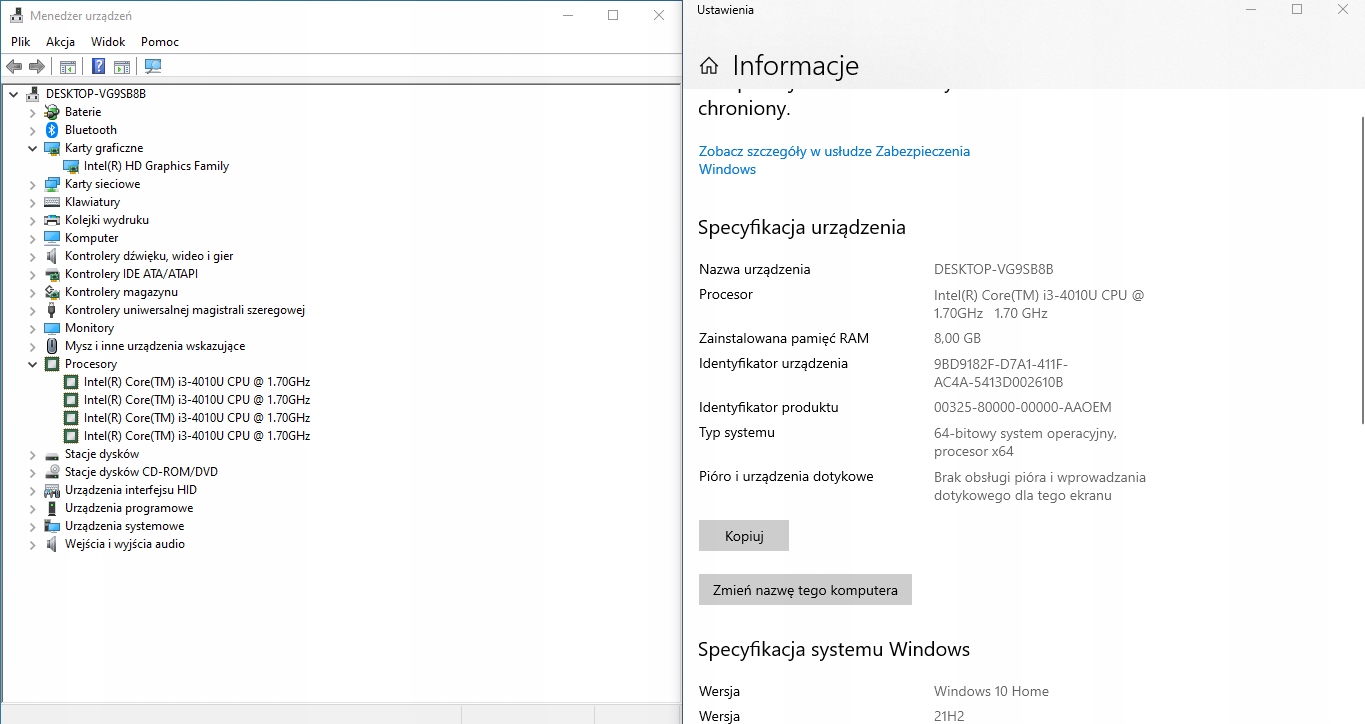Select the Stacje dysków drive icon
This screenshot has width=1365, height=724.
(x=52, y=454)
